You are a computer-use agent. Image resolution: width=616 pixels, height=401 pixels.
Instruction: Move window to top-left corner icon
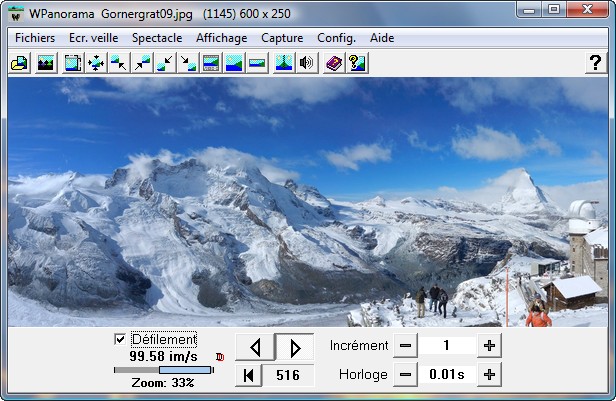(119, 63)
